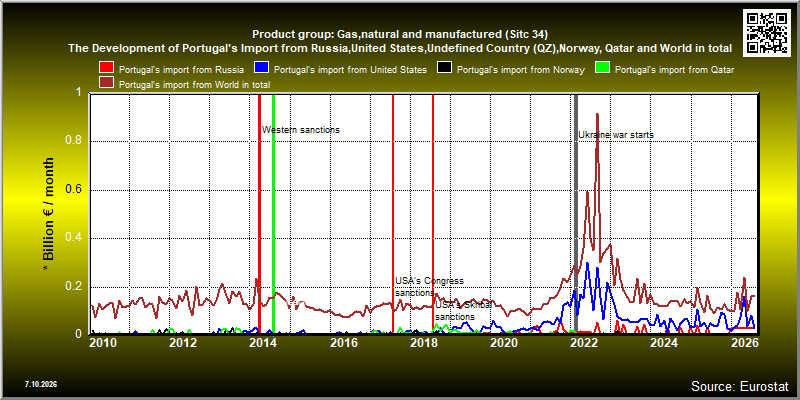
Task: Click the 'USA's Skripal sanctions' annotation
Action: click(464, 311)
